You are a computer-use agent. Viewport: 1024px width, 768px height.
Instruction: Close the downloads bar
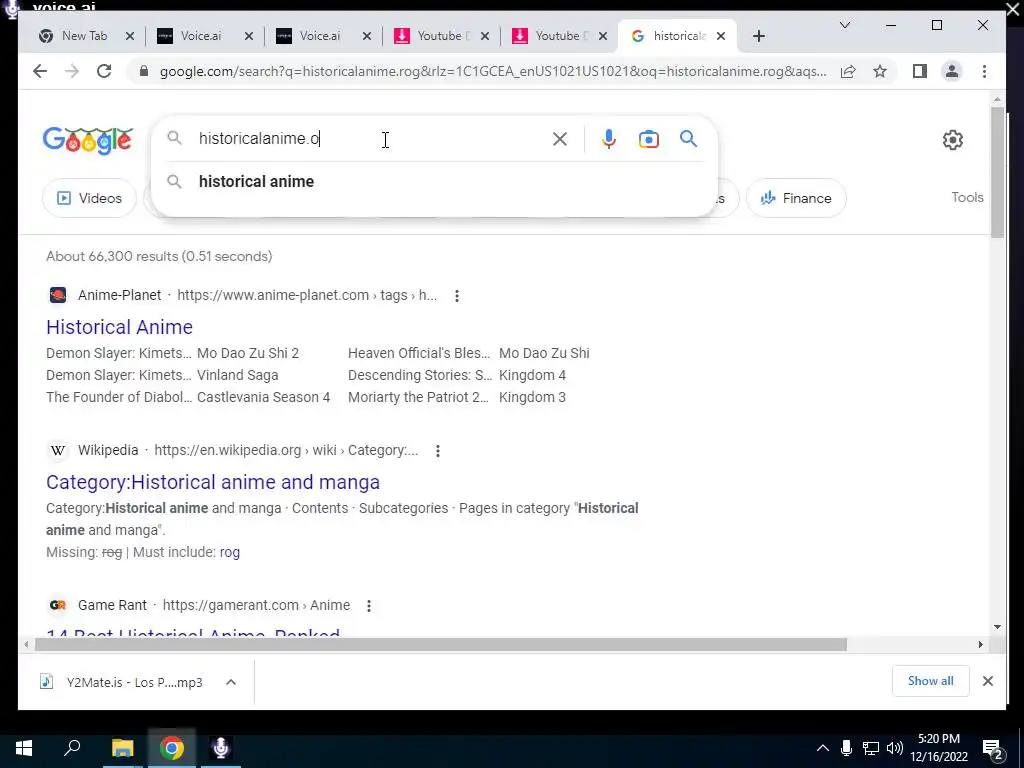coord(987,681)
